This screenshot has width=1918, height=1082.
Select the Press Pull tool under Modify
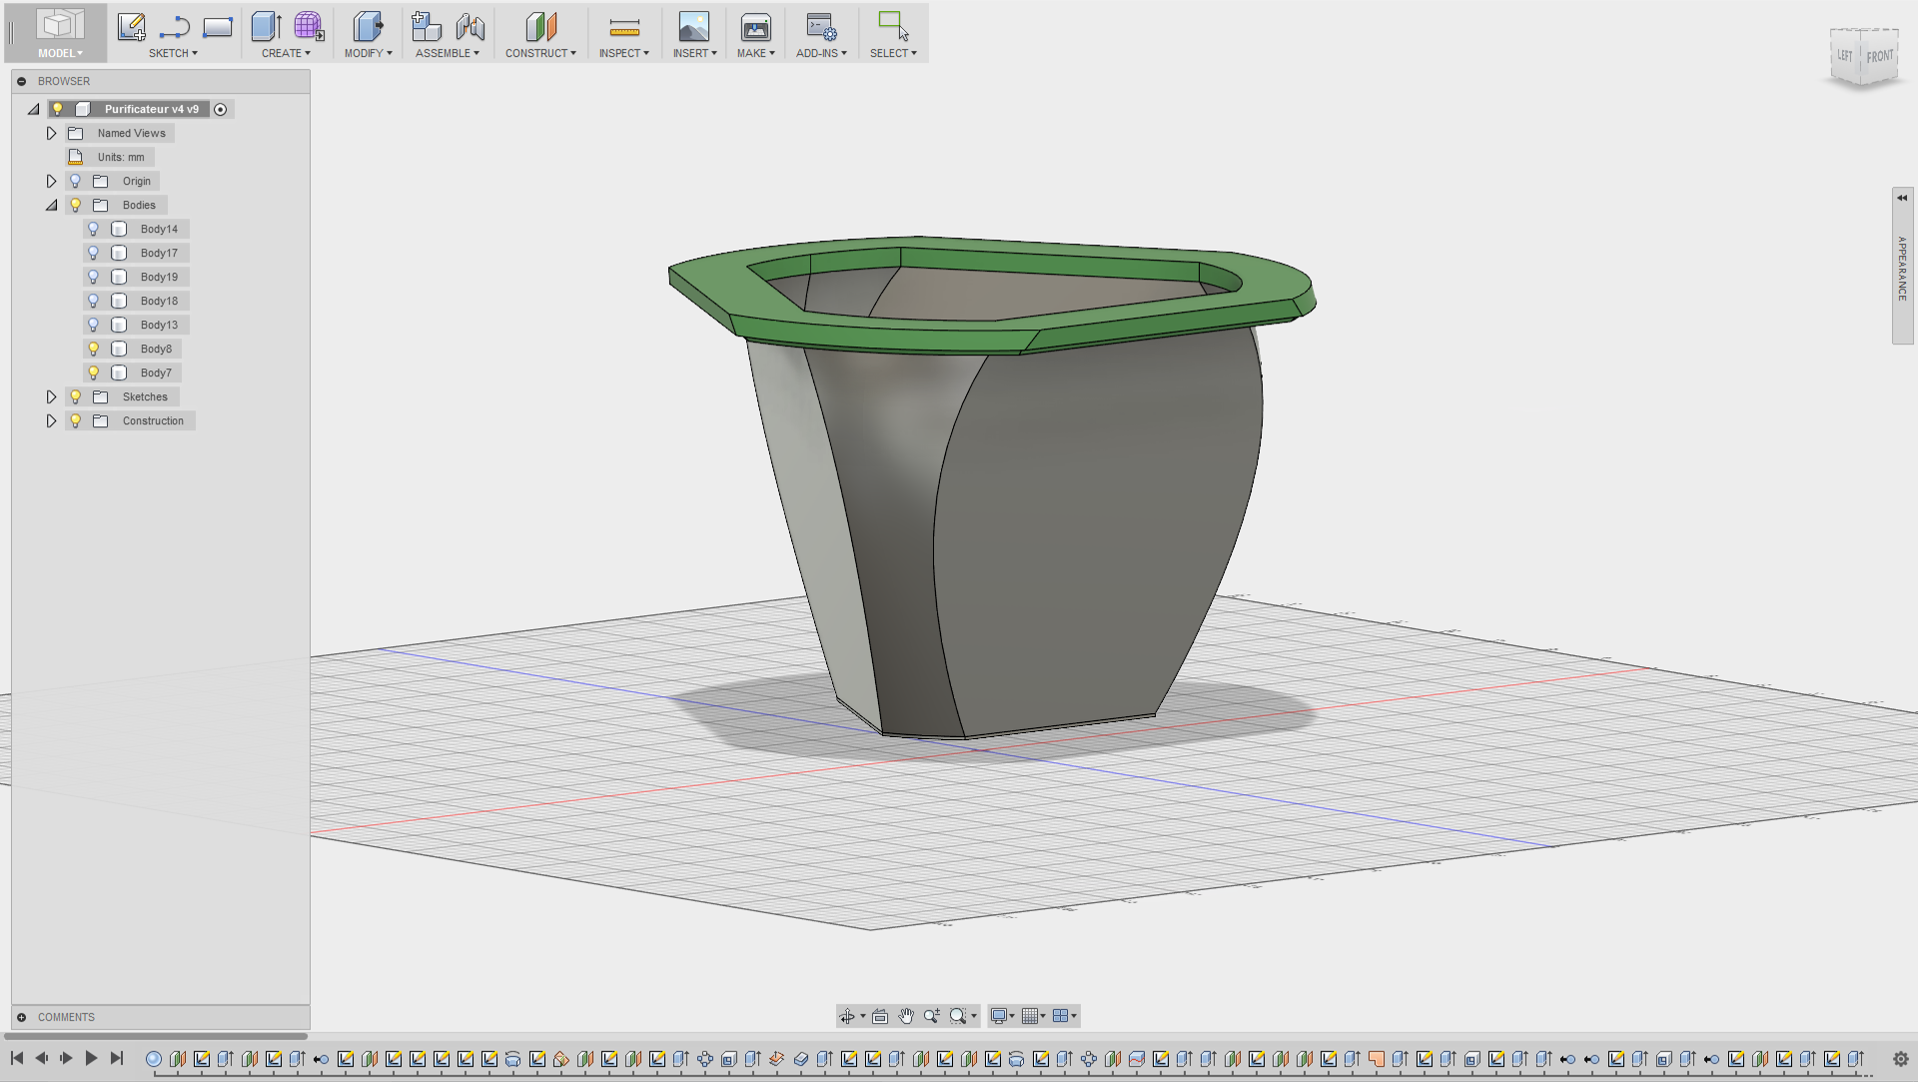point(368,26)
